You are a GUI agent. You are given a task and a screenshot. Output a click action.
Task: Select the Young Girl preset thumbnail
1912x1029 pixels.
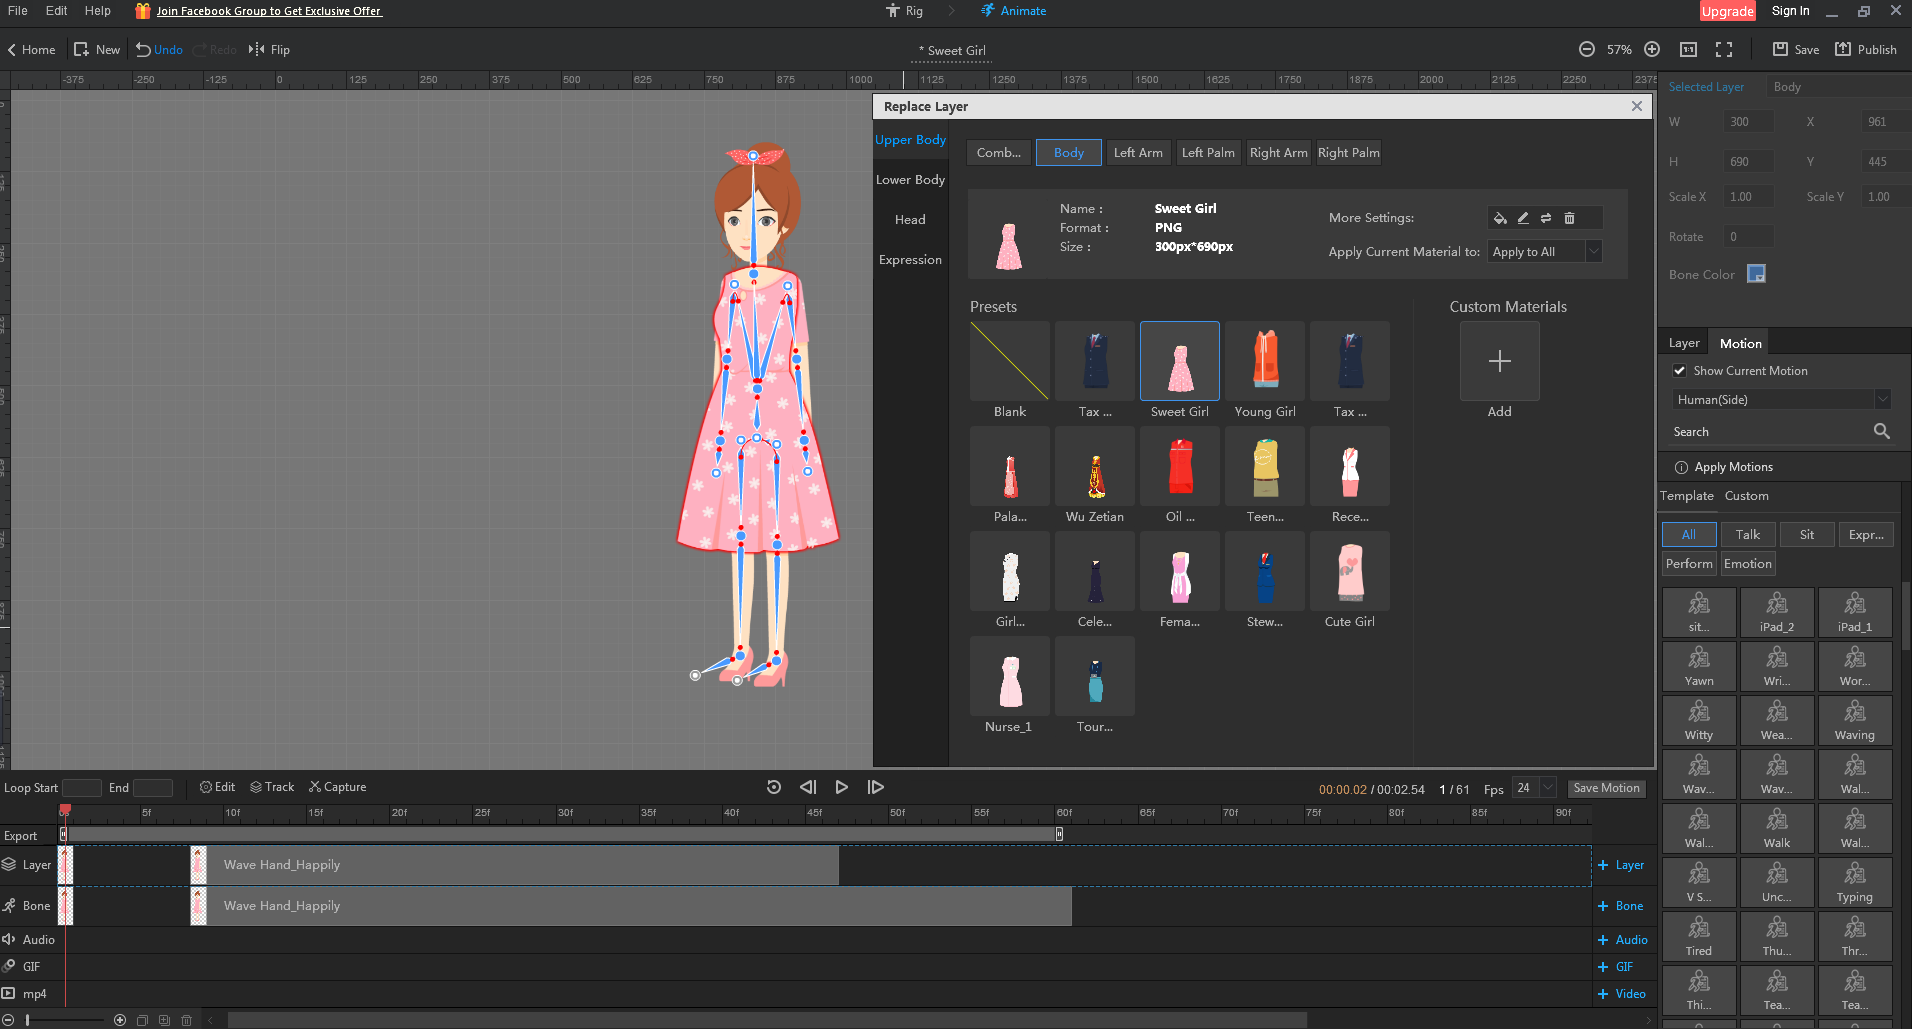coord(1265,361)
